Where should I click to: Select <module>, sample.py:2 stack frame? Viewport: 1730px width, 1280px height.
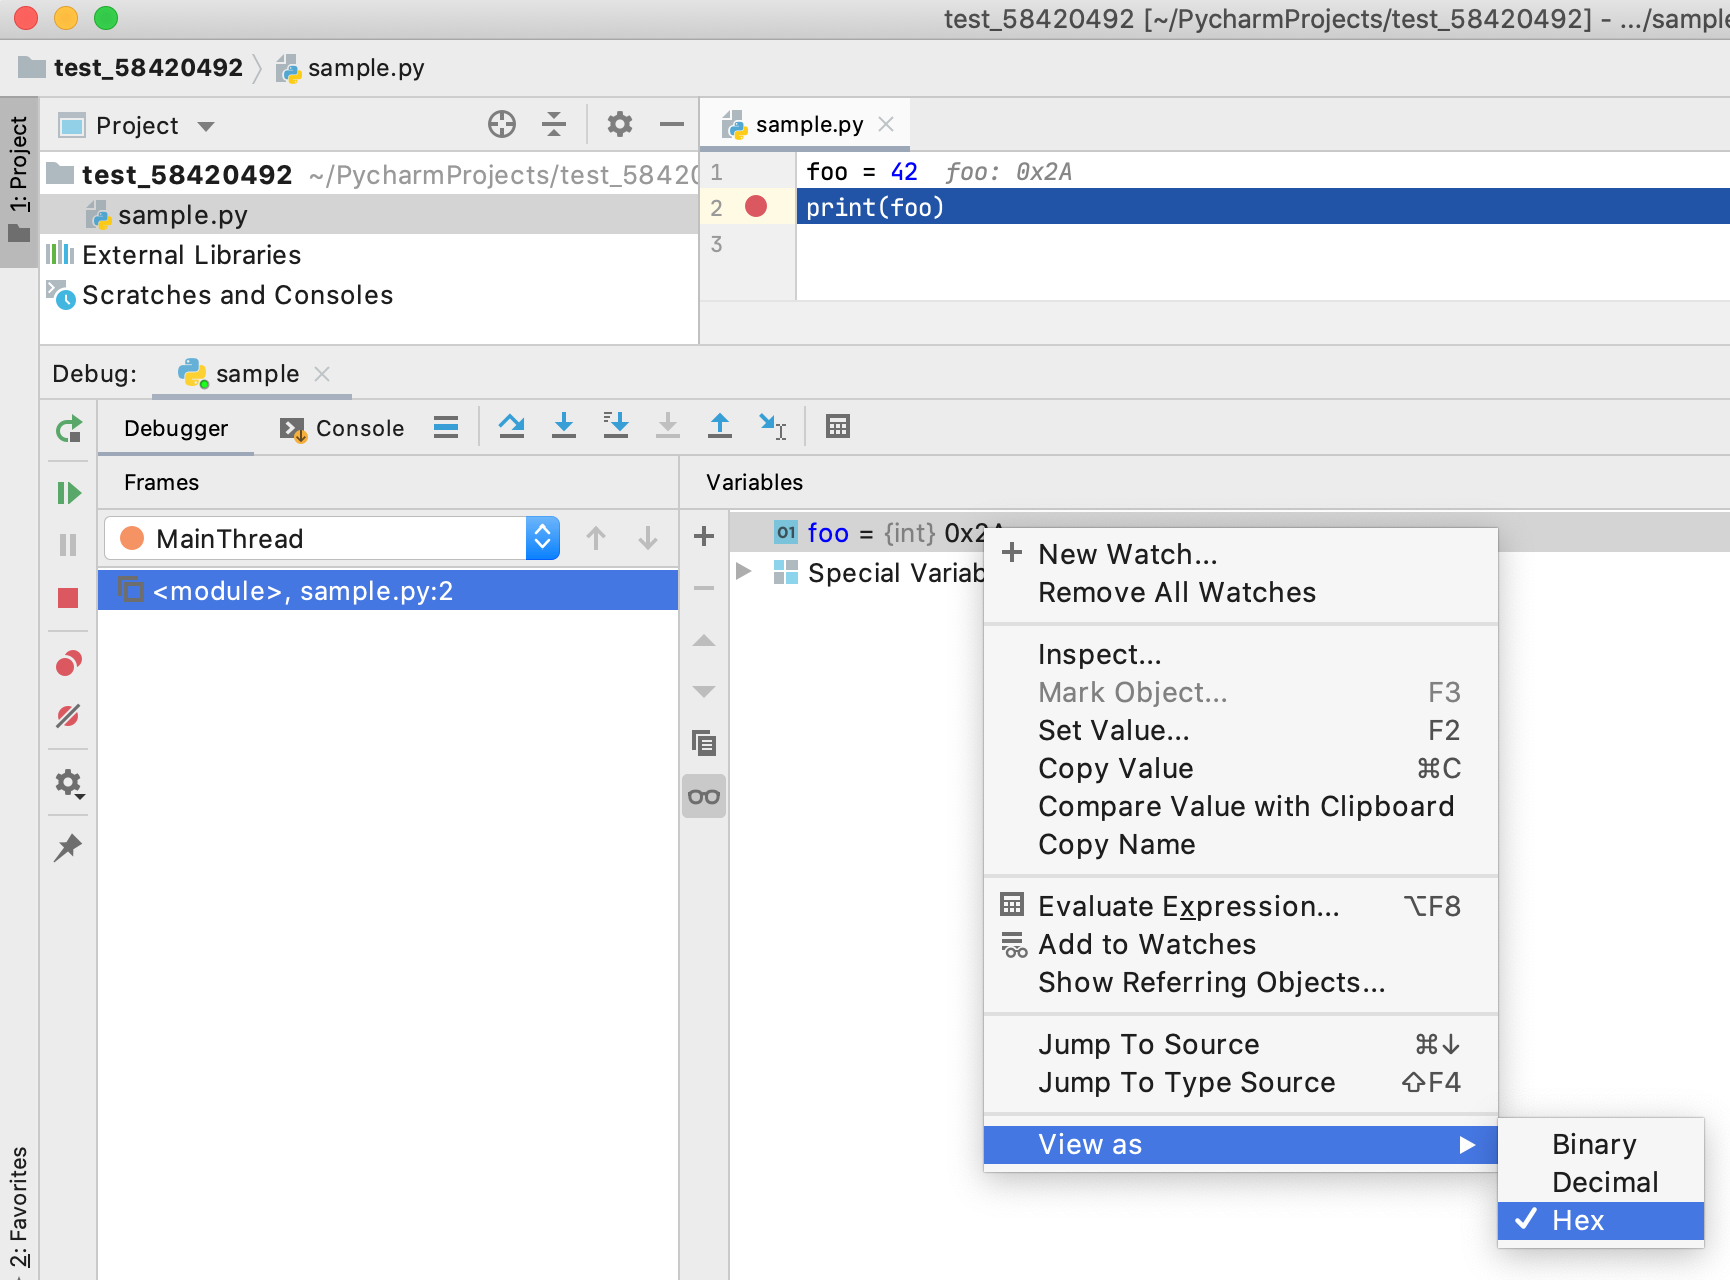pos(388,591)
